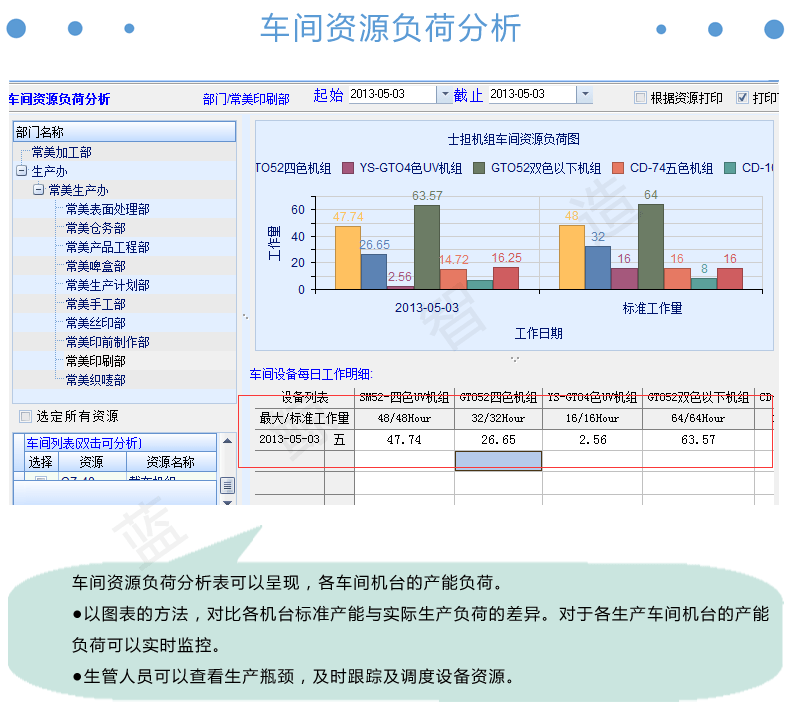Select 常美印前制作部 tree item
Viewport: 790px width, 726px height.
107,342
